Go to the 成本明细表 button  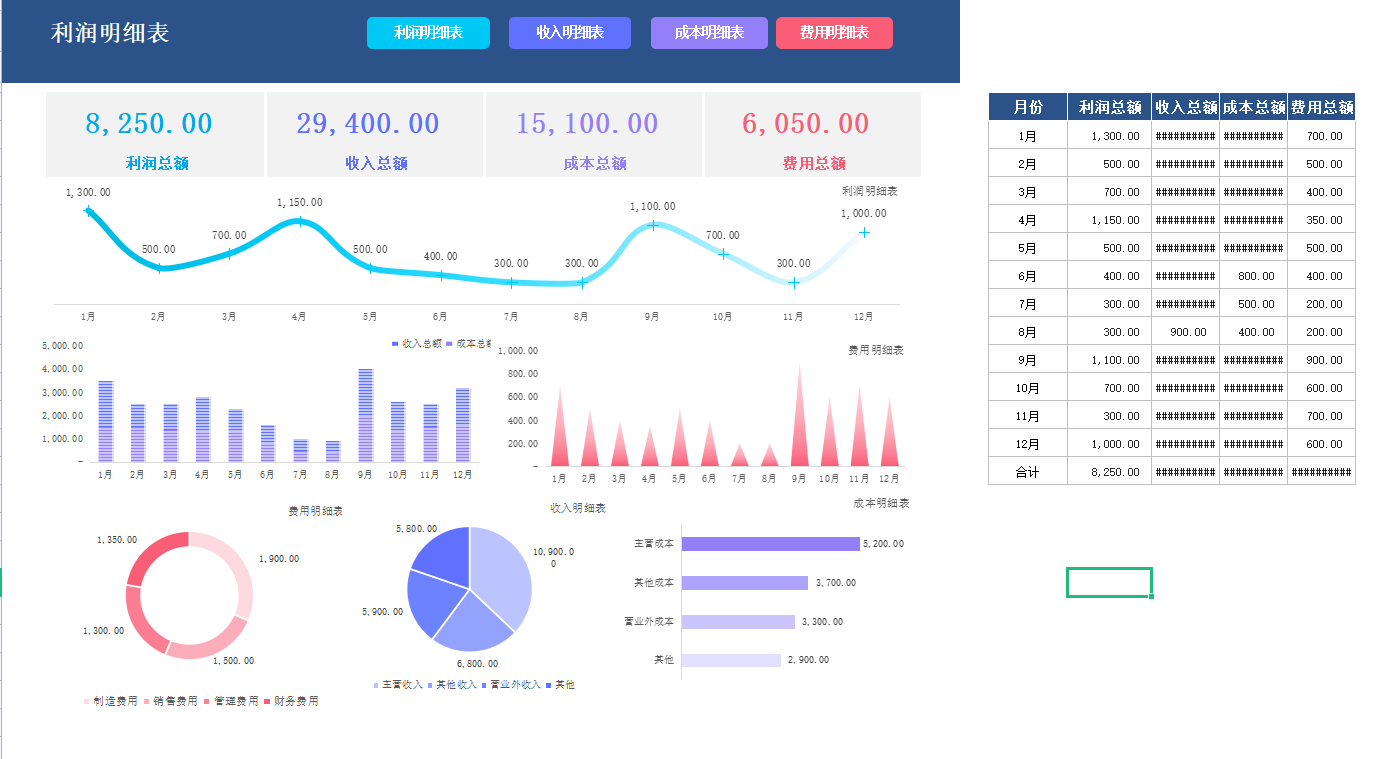[709, 33]
